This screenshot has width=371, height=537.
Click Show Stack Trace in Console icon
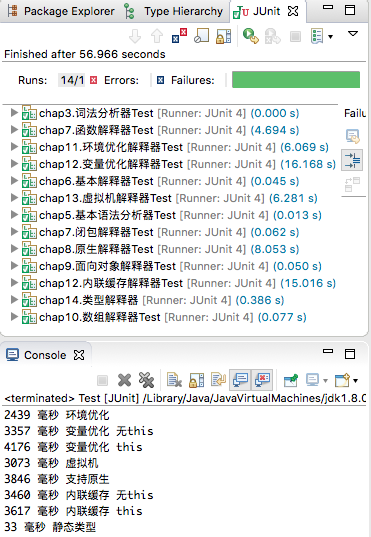353,136
